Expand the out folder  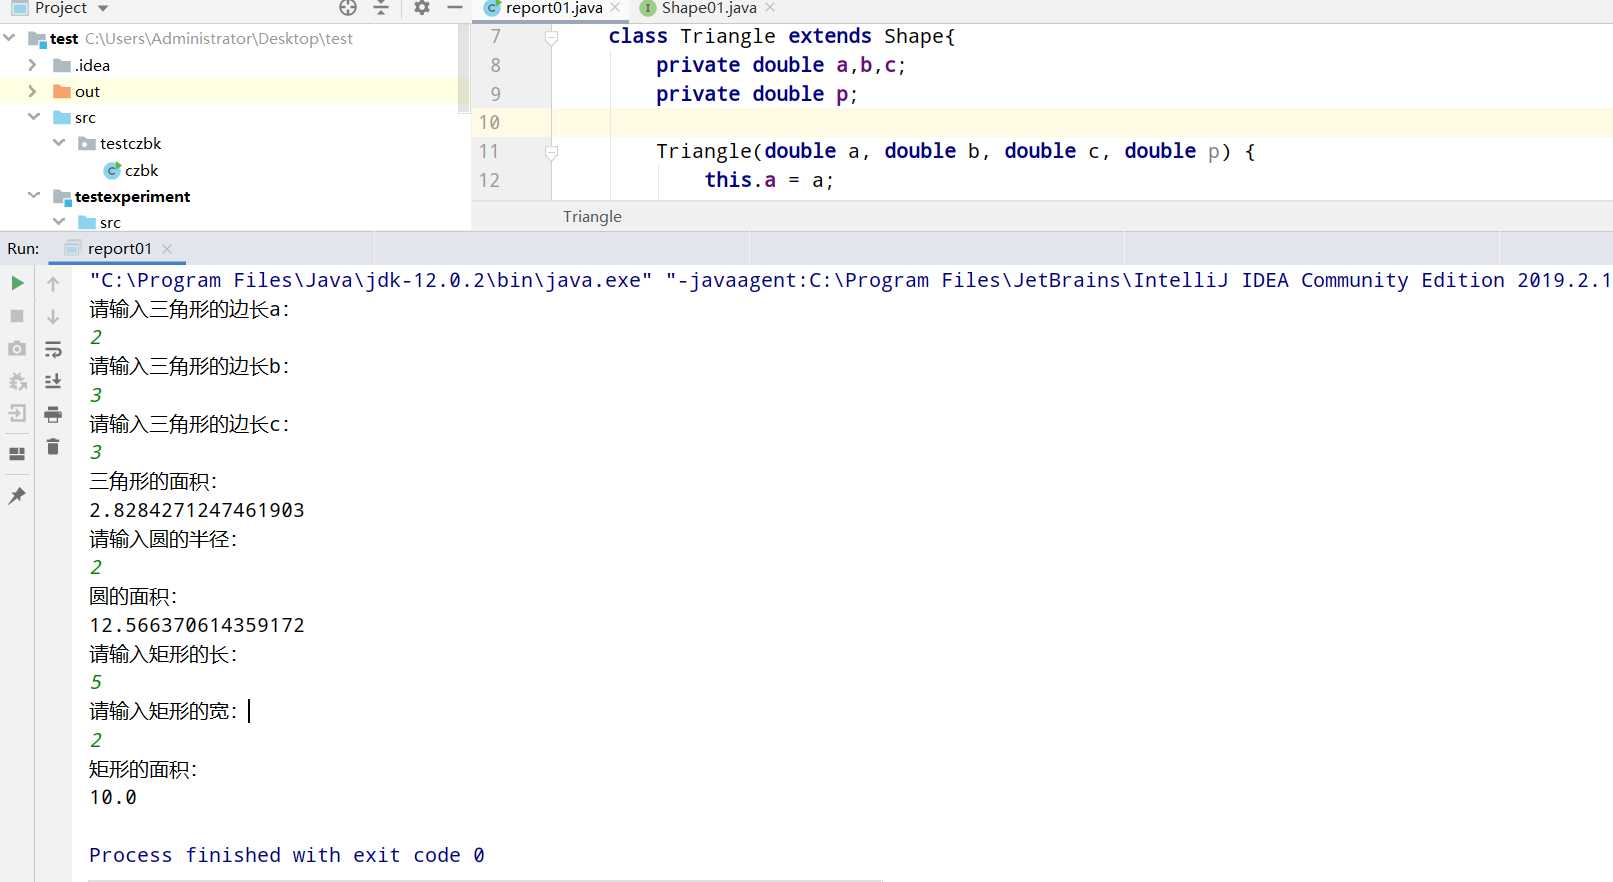click(x=32, y=91)
